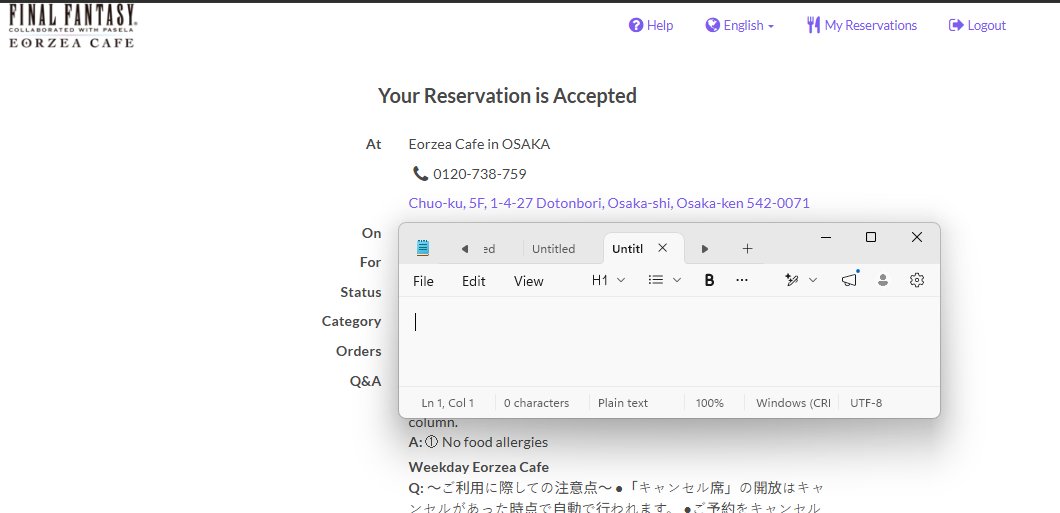Click the Rewrite AI pen icon

point(792,280)
